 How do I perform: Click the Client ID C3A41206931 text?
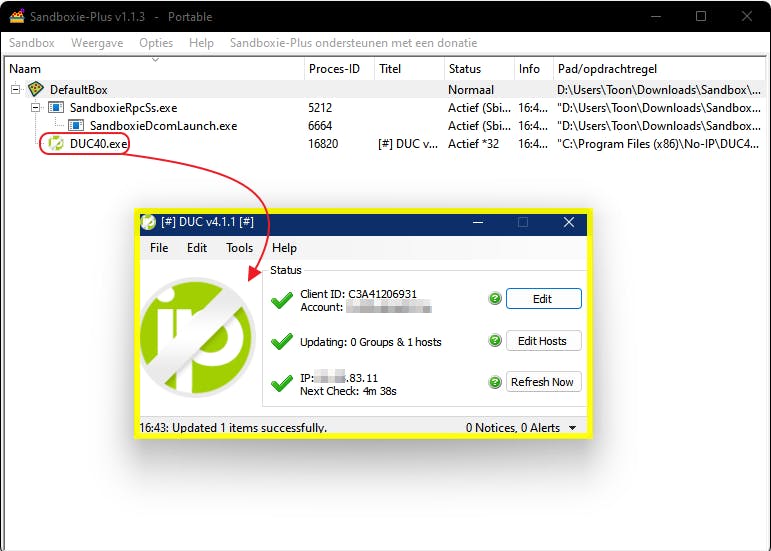point(358,294)
